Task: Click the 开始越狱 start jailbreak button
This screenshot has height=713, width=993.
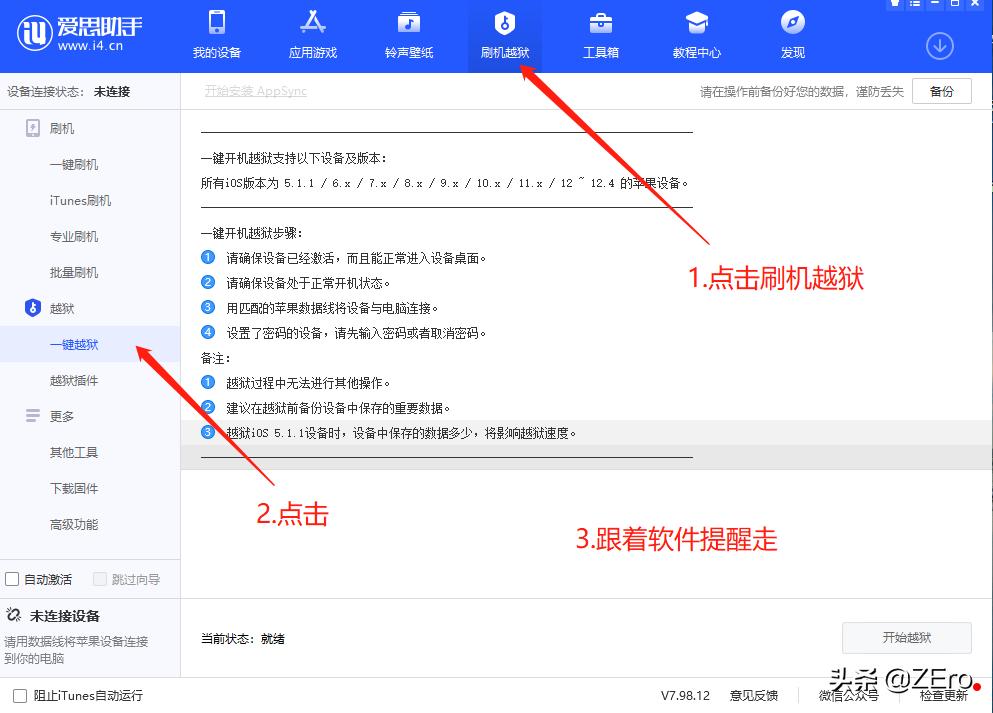Action: [906, 638]
